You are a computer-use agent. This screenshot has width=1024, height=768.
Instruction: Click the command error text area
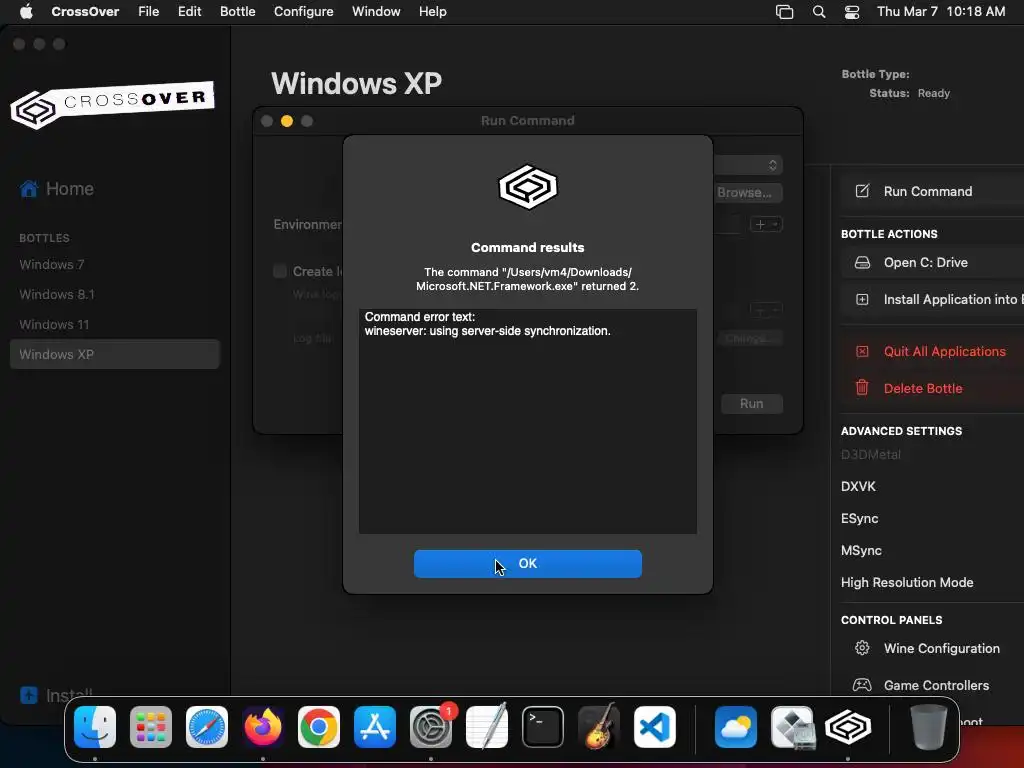pos(528,421)
